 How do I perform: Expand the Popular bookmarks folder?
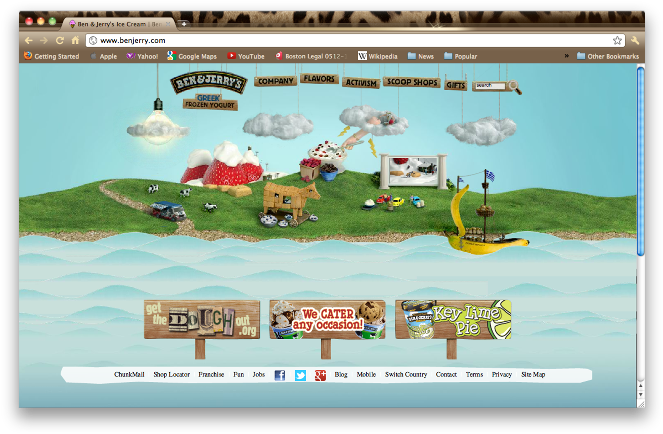(x=460, y=56)
